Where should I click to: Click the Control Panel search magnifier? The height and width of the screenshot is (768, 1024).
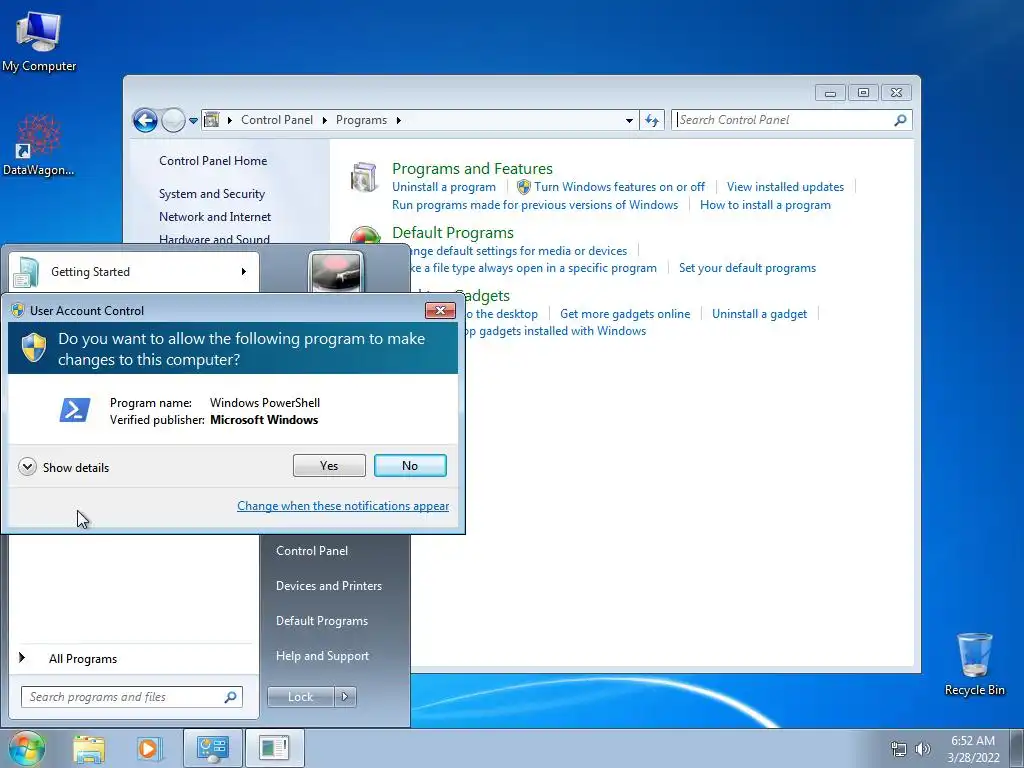pos(901,120)
